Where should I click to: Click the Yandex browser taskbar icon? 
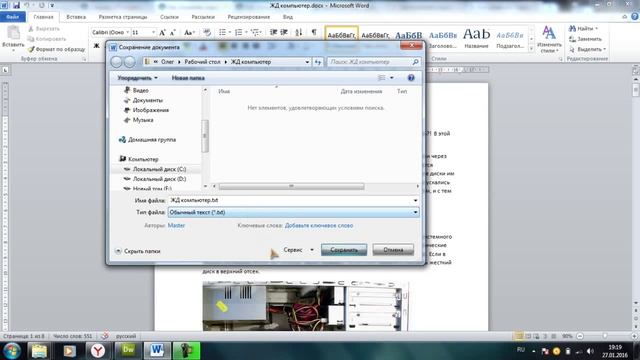(x=98, y=351)
